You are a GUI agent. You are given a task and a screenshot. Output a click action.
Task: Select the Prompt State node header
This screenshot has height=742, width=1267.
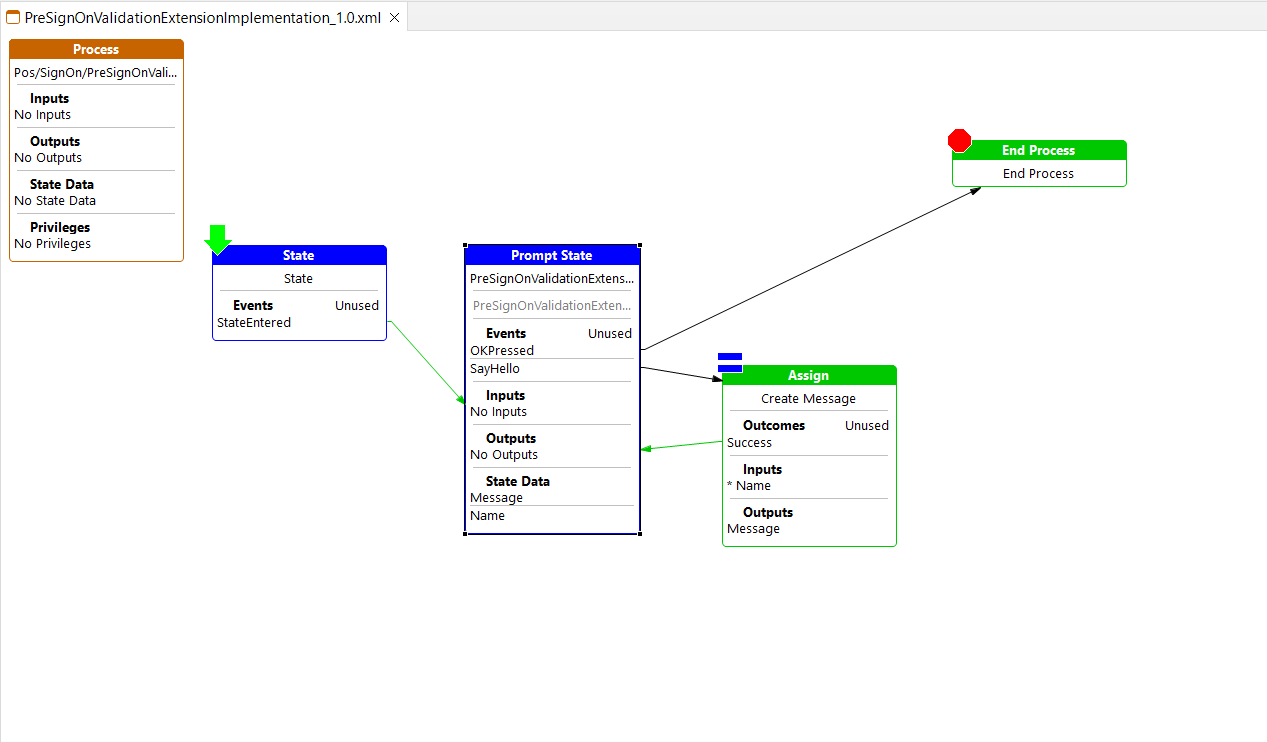click(x=552, y=255)
